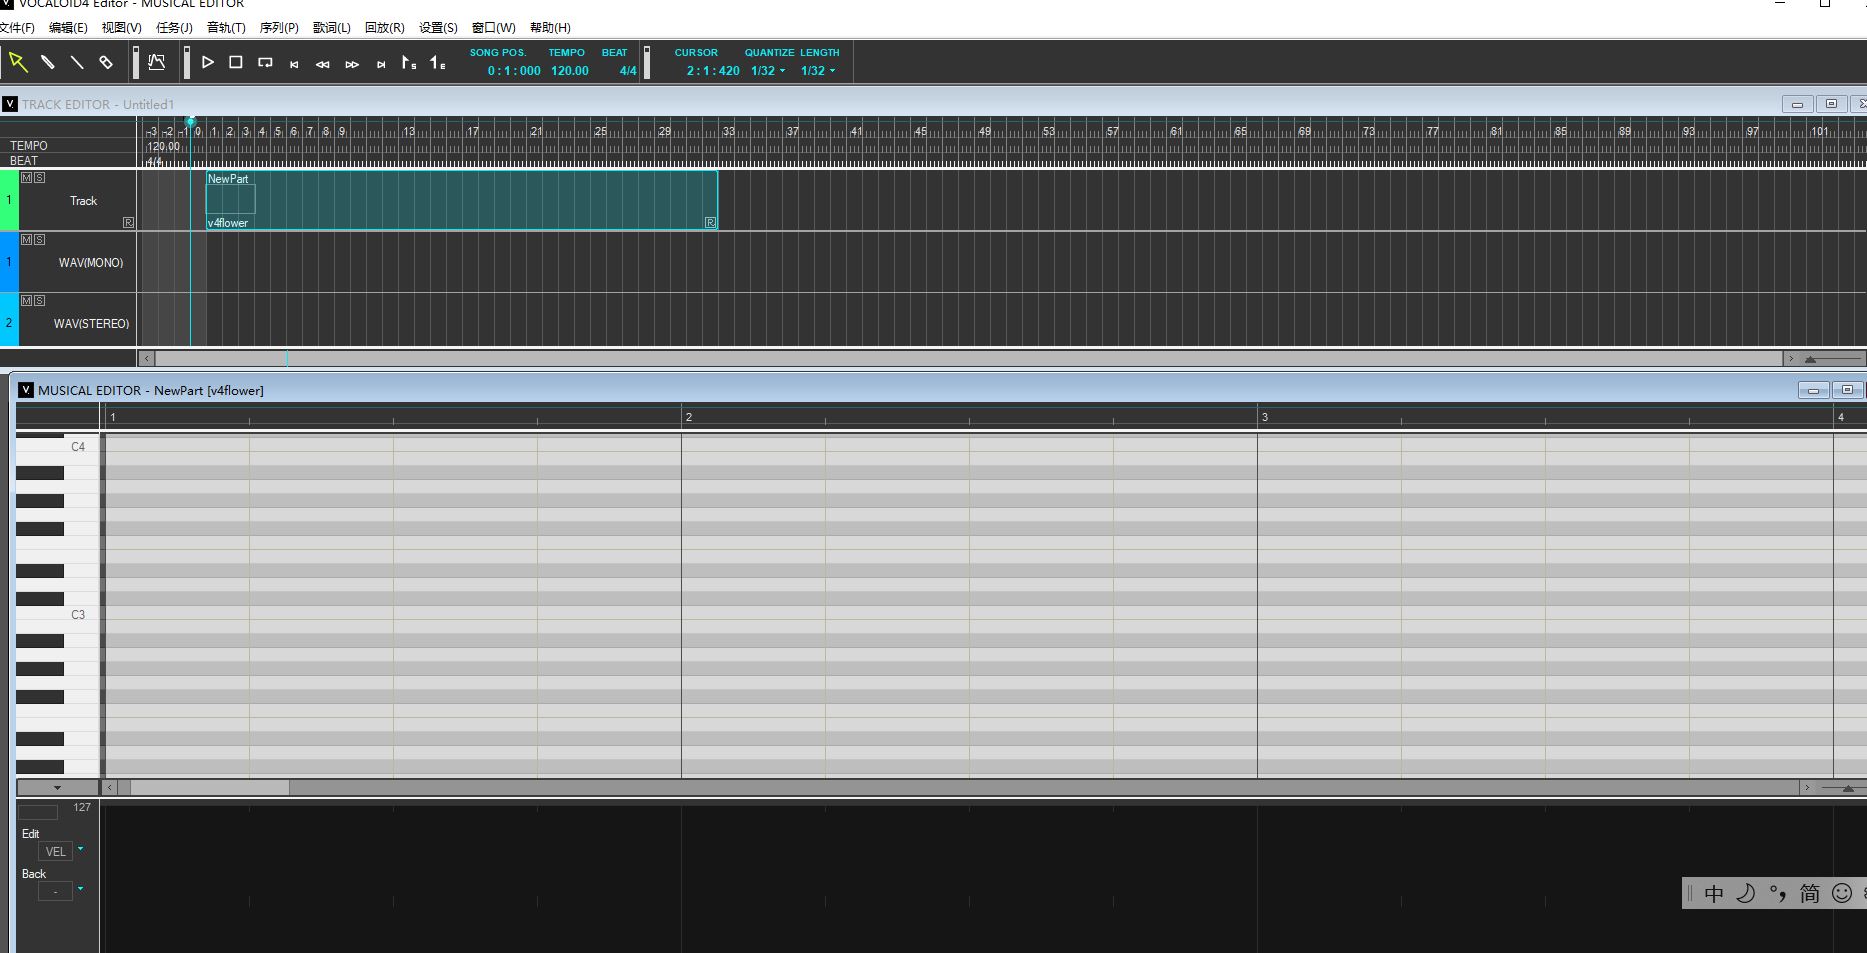Select the Eraser tool
Image resolution: width=1867 pixels, height=953 pixels.
click(x=105, y=62)
